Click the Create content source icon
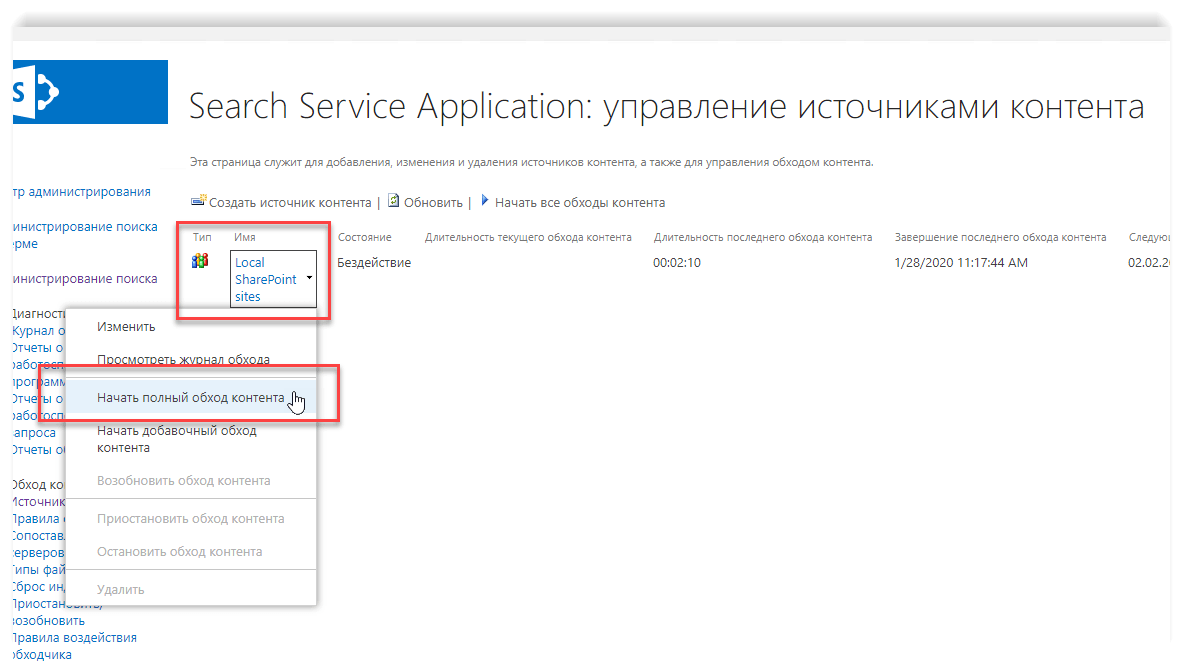The height and width of the screenshot is (665, 1184). [198, 201]
